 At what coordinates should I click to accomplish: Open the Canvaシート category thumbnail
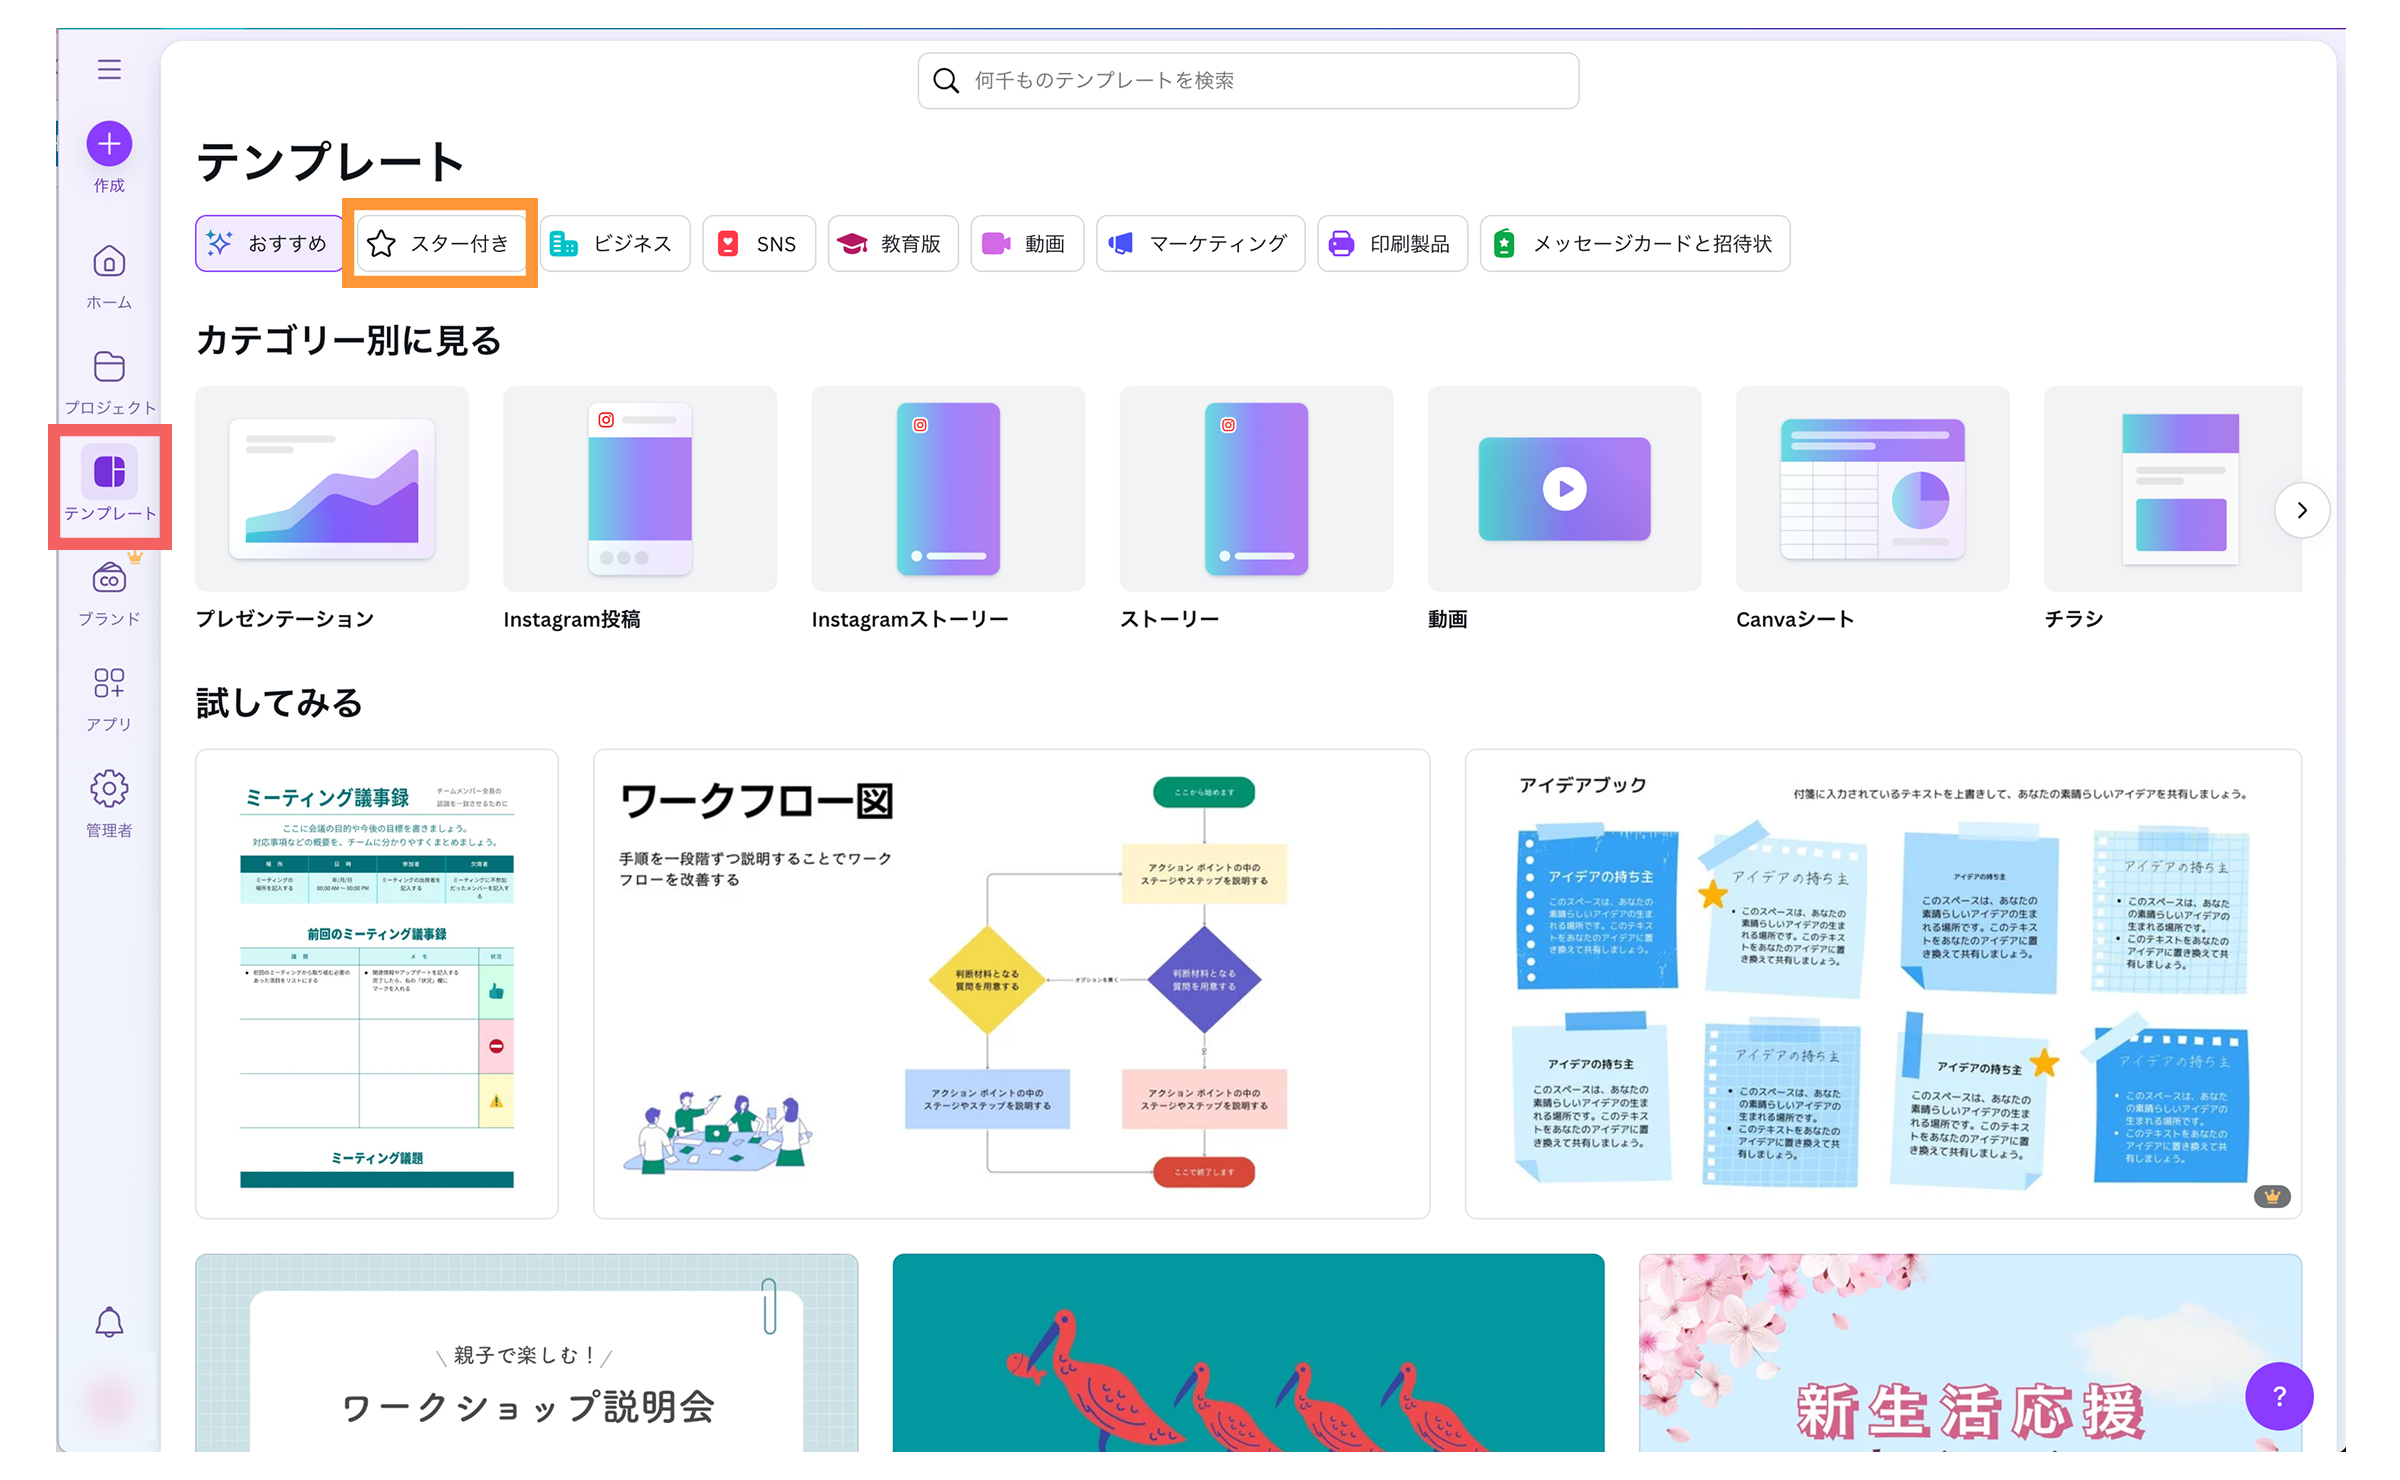(1872, 489)
